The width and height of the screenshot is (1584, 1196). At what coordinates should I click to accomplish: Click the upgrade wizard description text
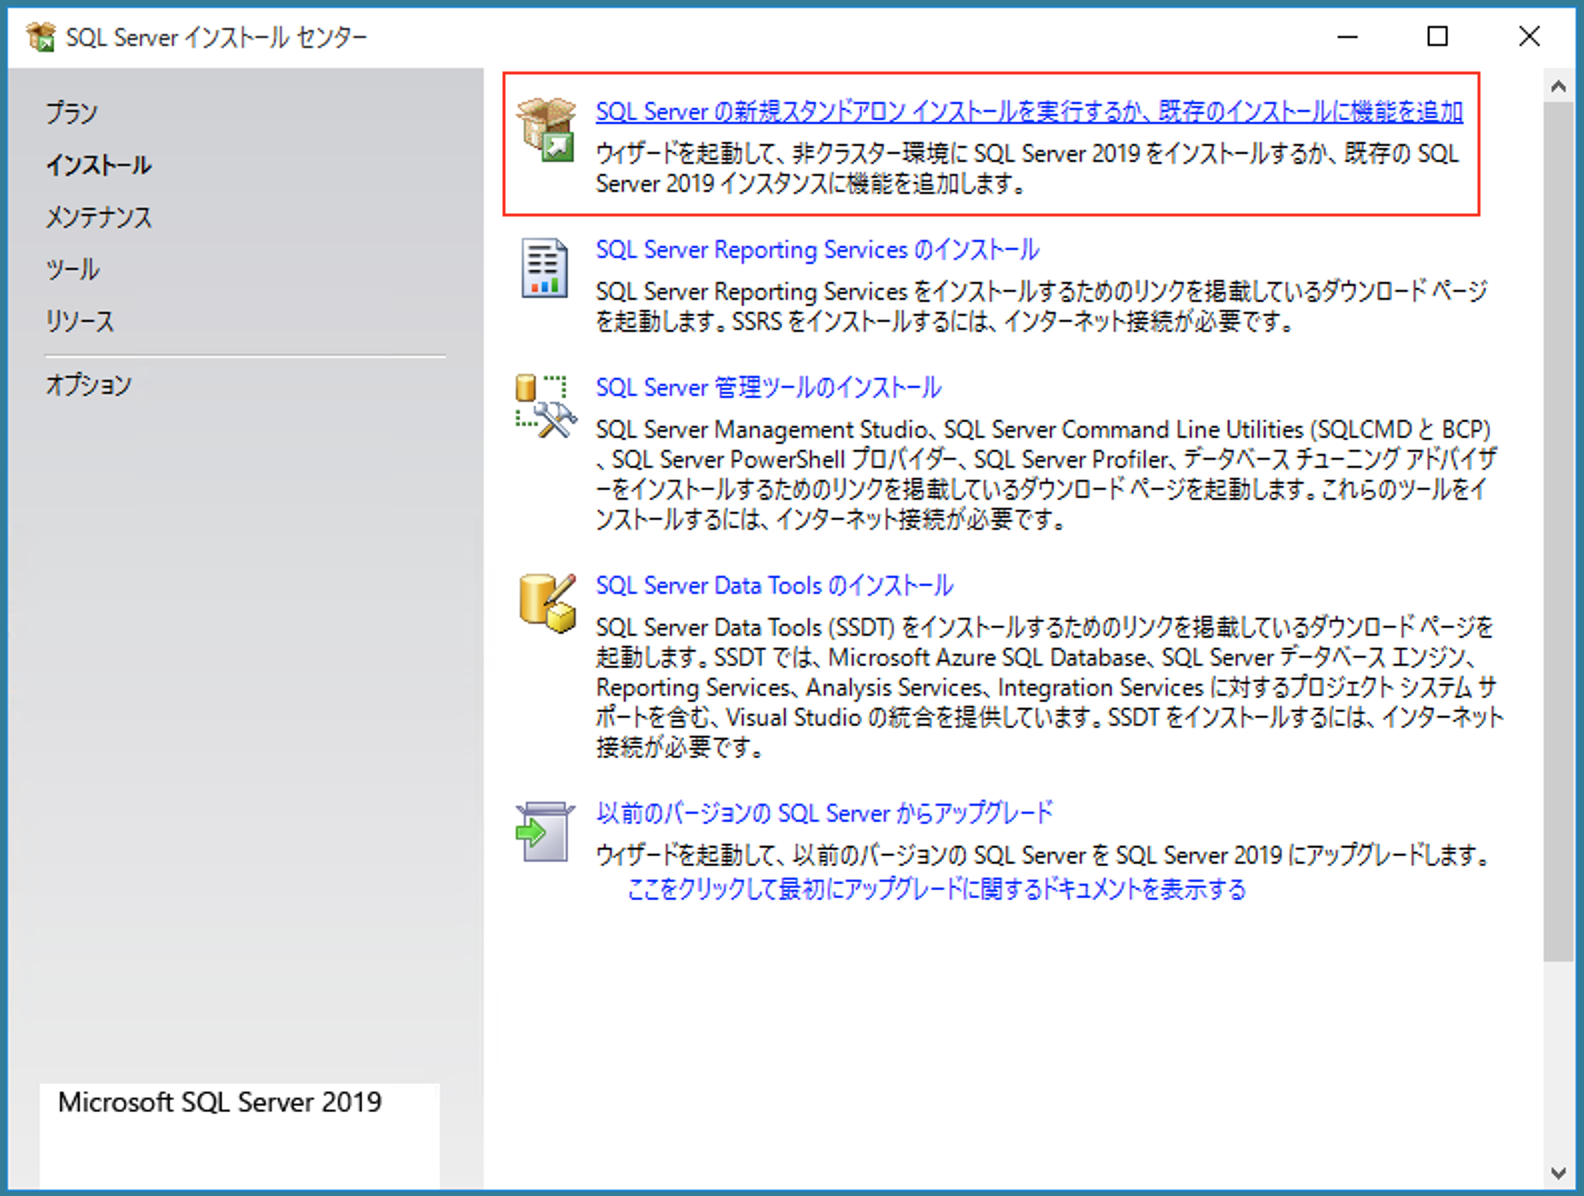coord(1045,855)
